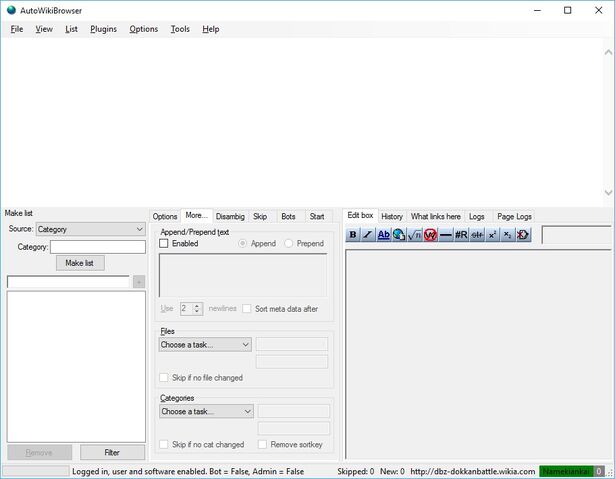Switch to the Skip tab
615x479 pixels.
[260, 216]
